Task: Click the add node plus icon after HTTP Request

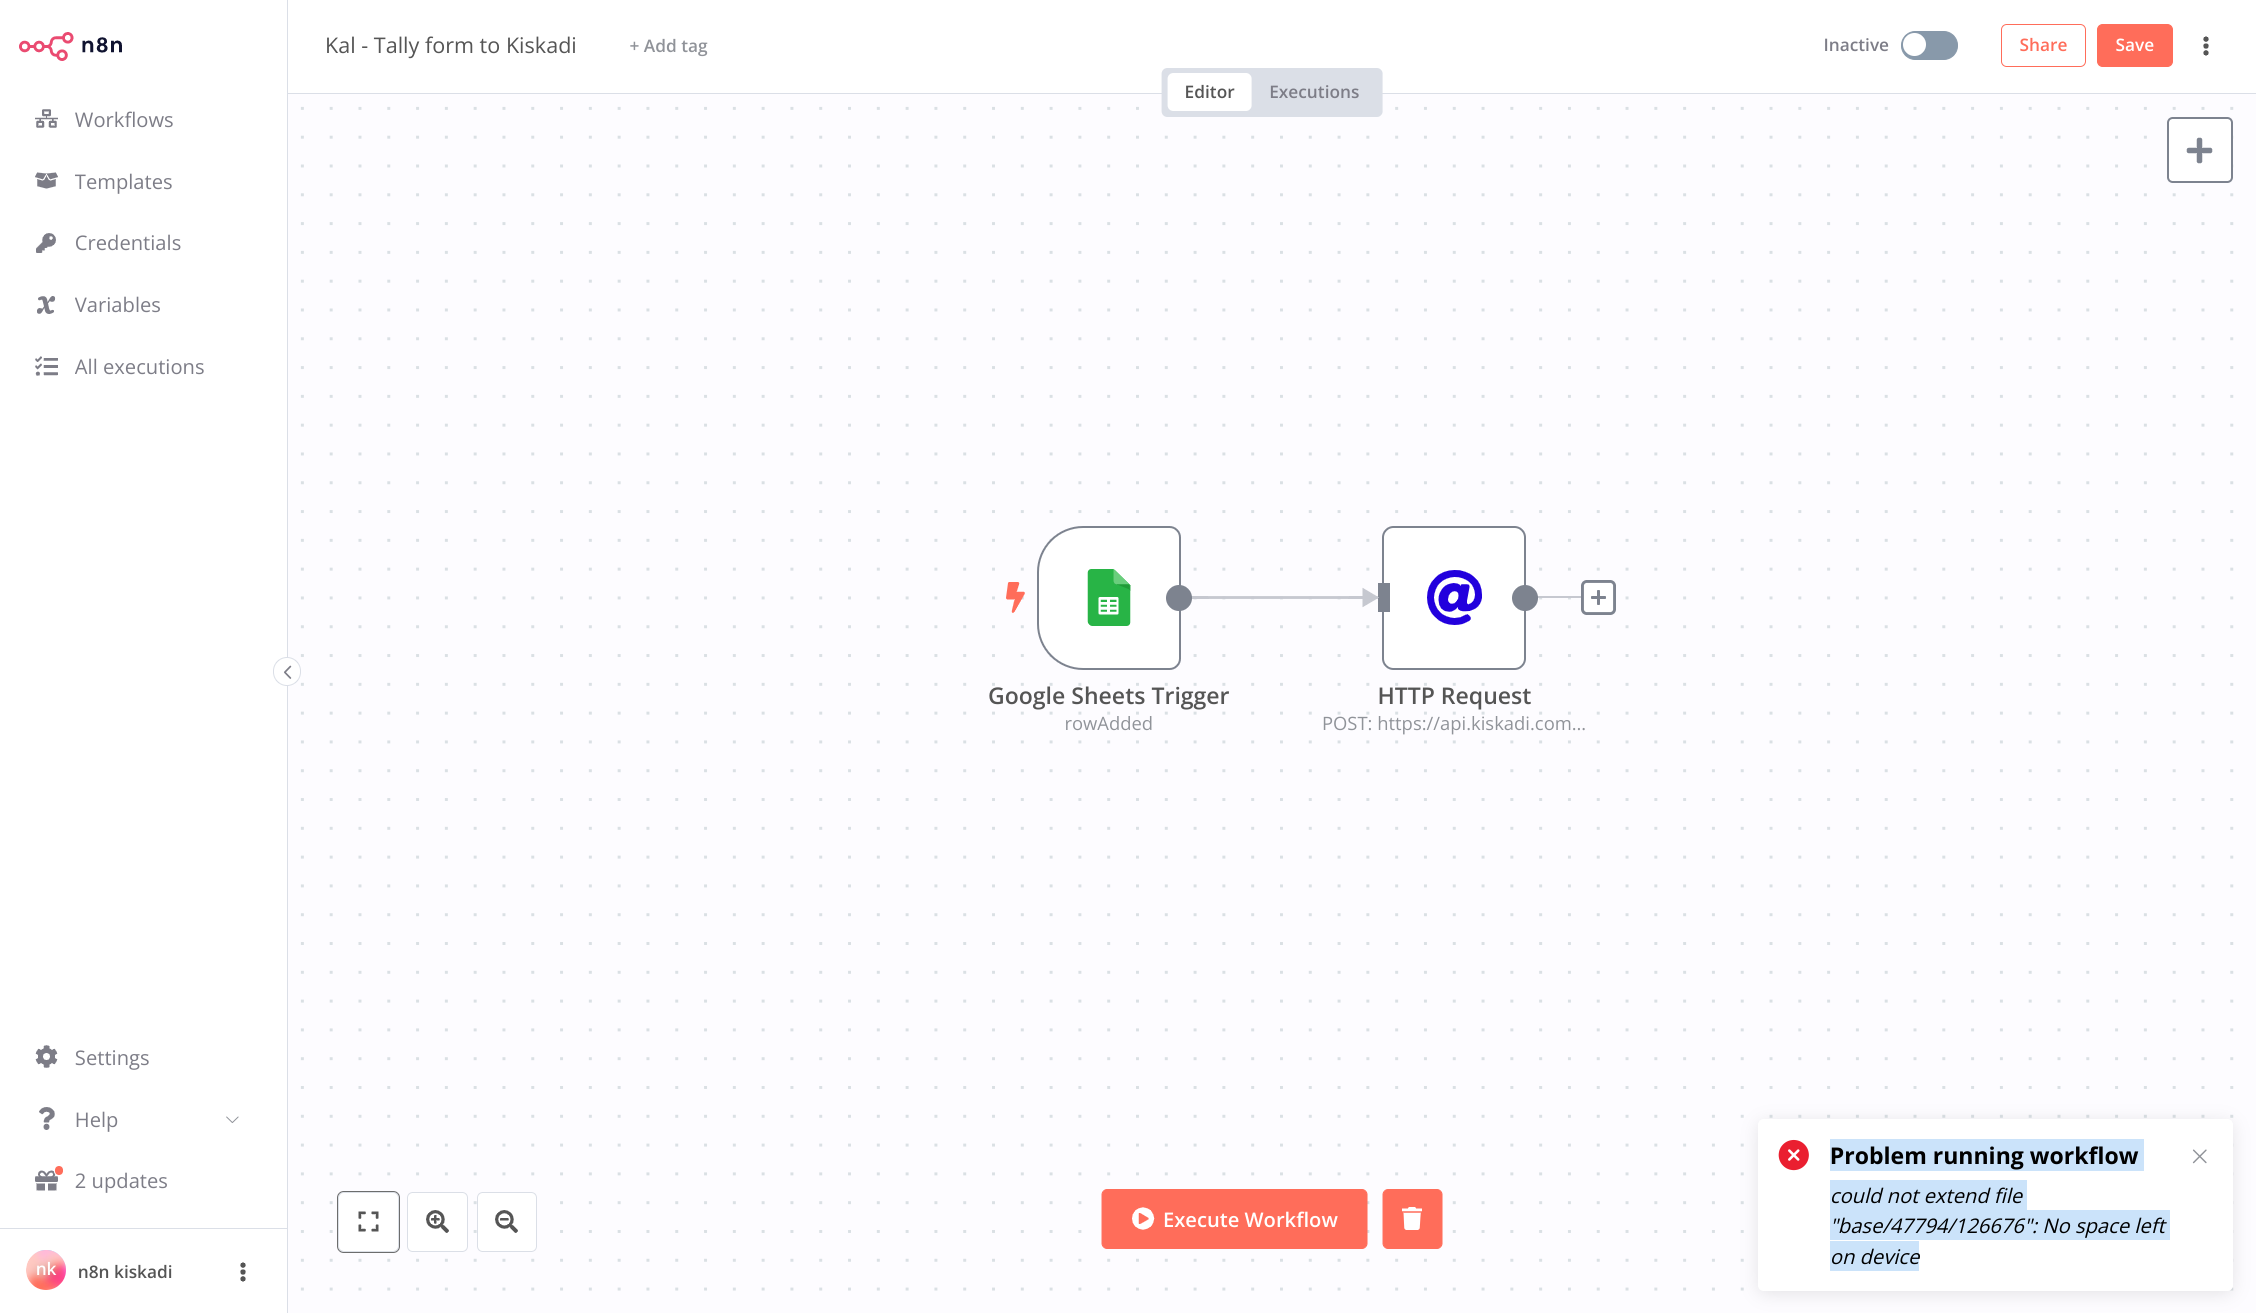Action: pyautogui.click(x=1597, y=597)
